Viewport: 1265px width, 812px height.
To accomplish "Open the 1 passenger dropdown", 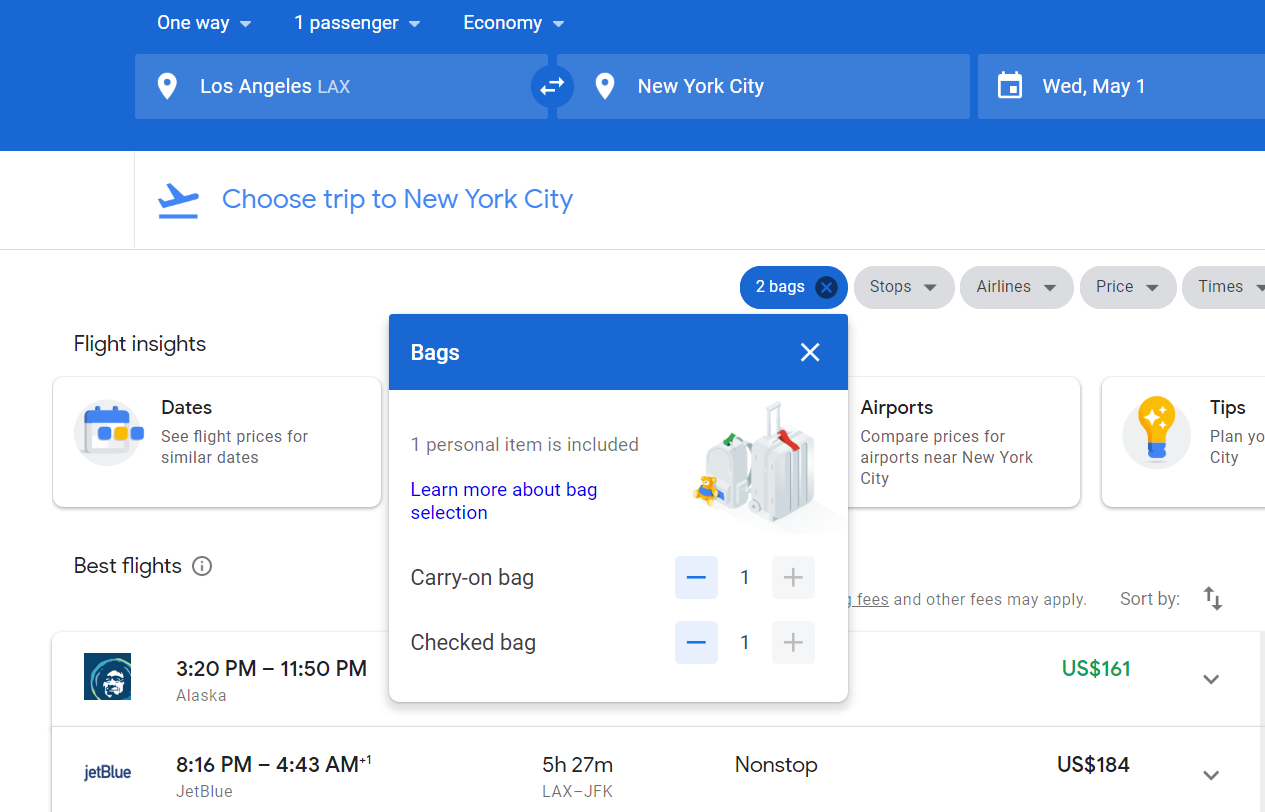I will pos(357,23).
